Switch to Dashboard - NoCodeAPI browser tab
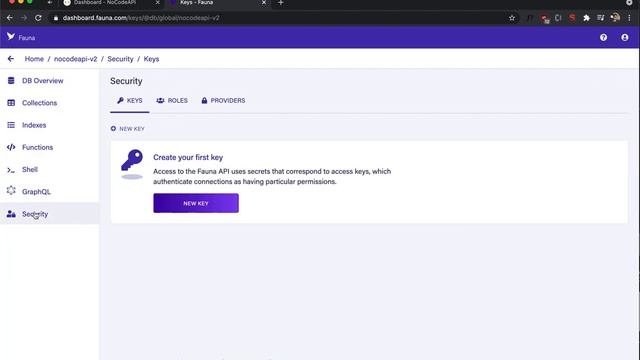 click(x=105, y=3)
